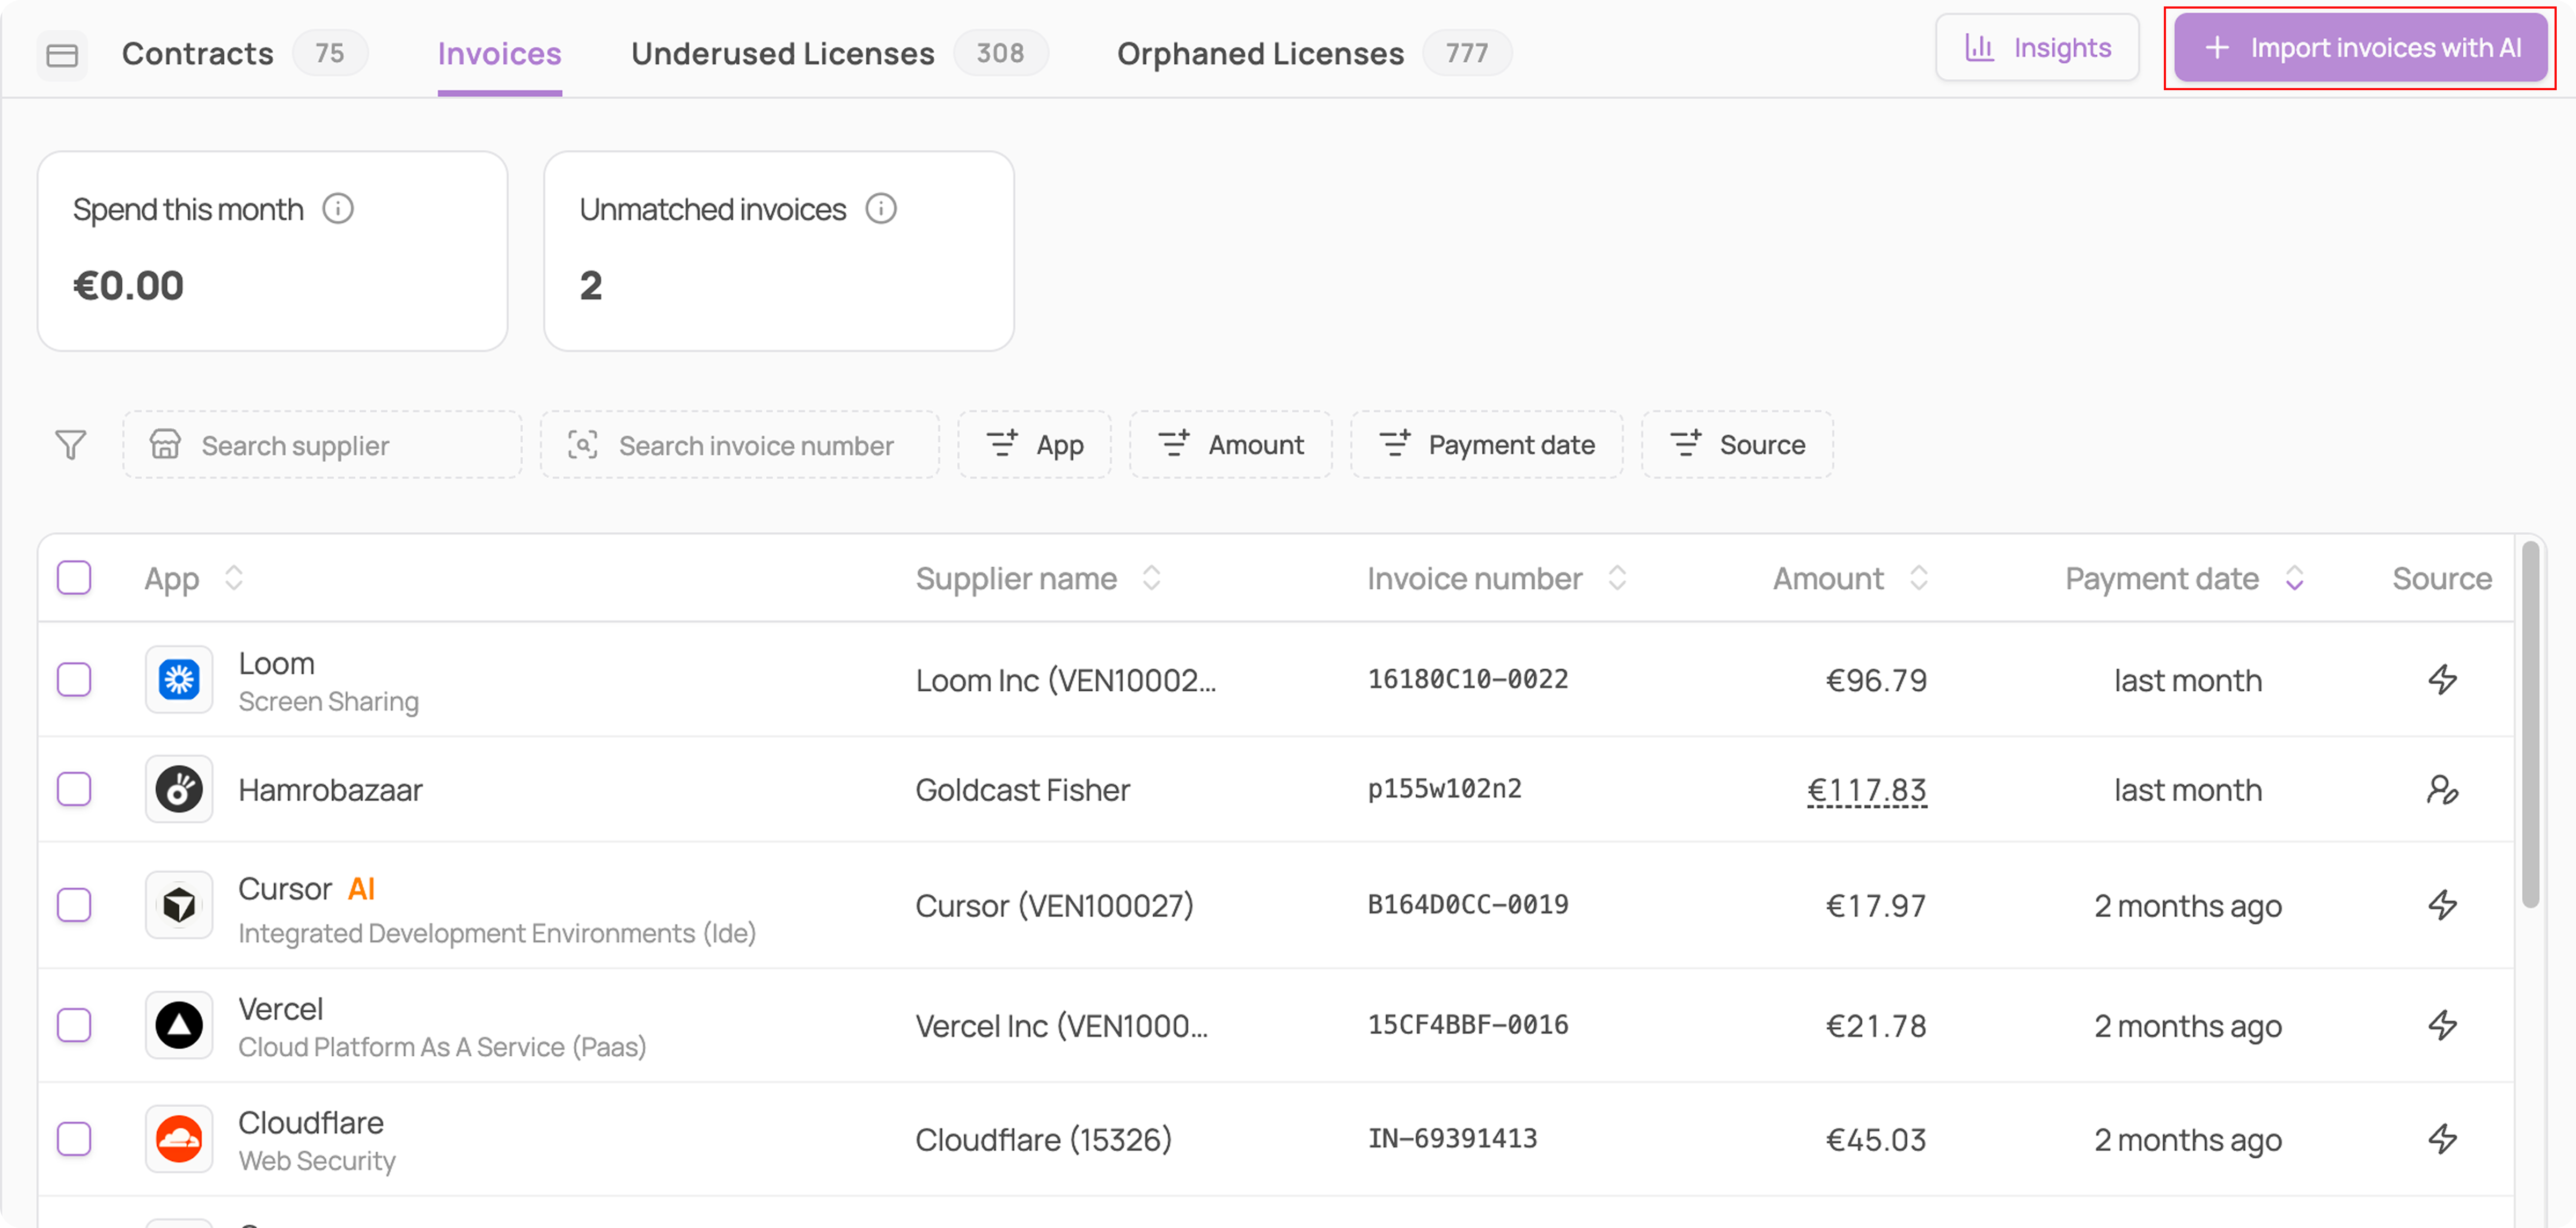
Task: Open the Loom app link
Action: pos(276,663)
